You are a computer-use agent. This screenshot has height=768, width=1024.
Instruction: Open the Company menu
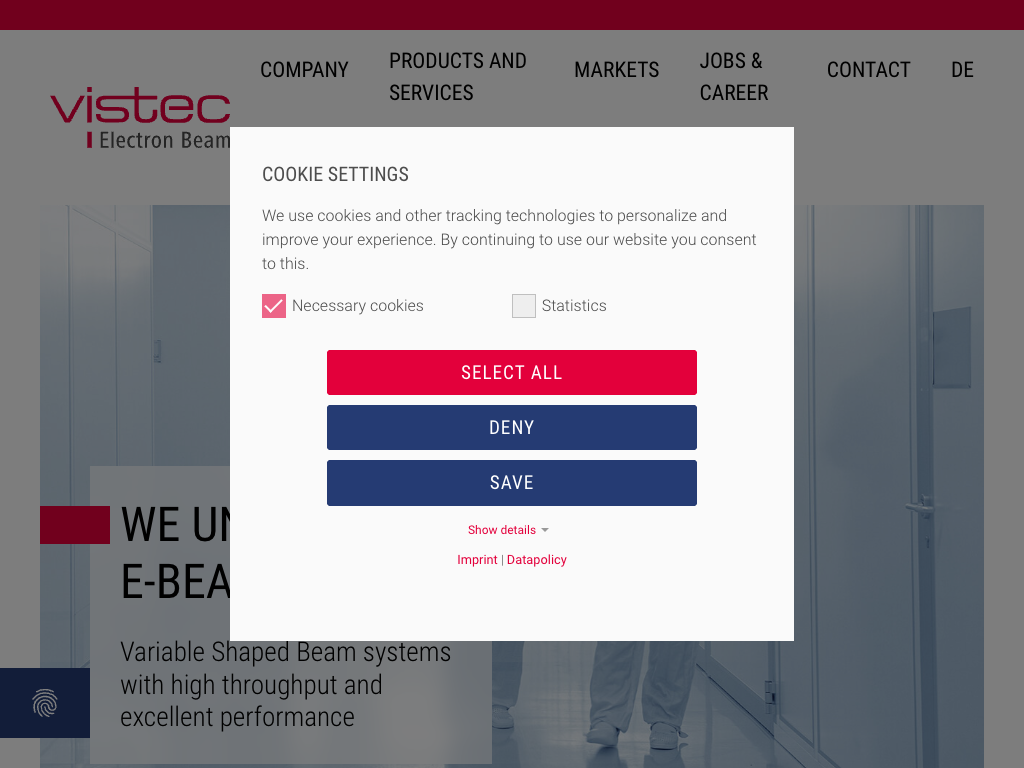coord(304,70)
